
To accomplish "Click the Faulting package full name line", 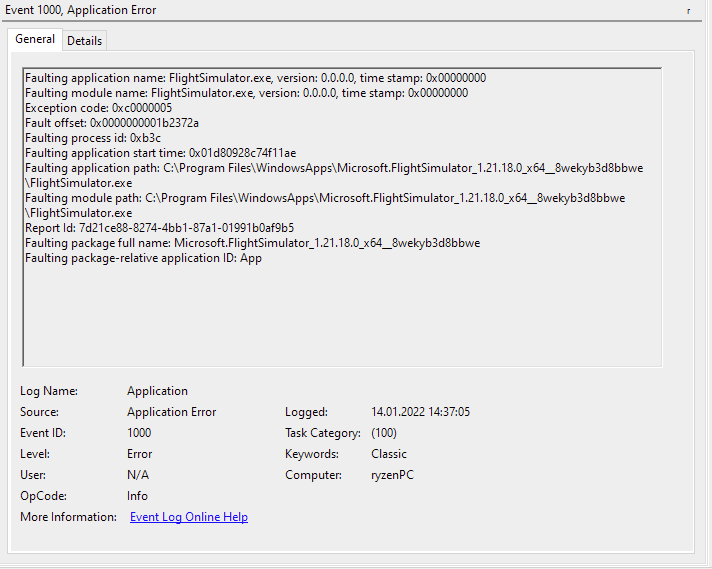I will click(252, 243).
